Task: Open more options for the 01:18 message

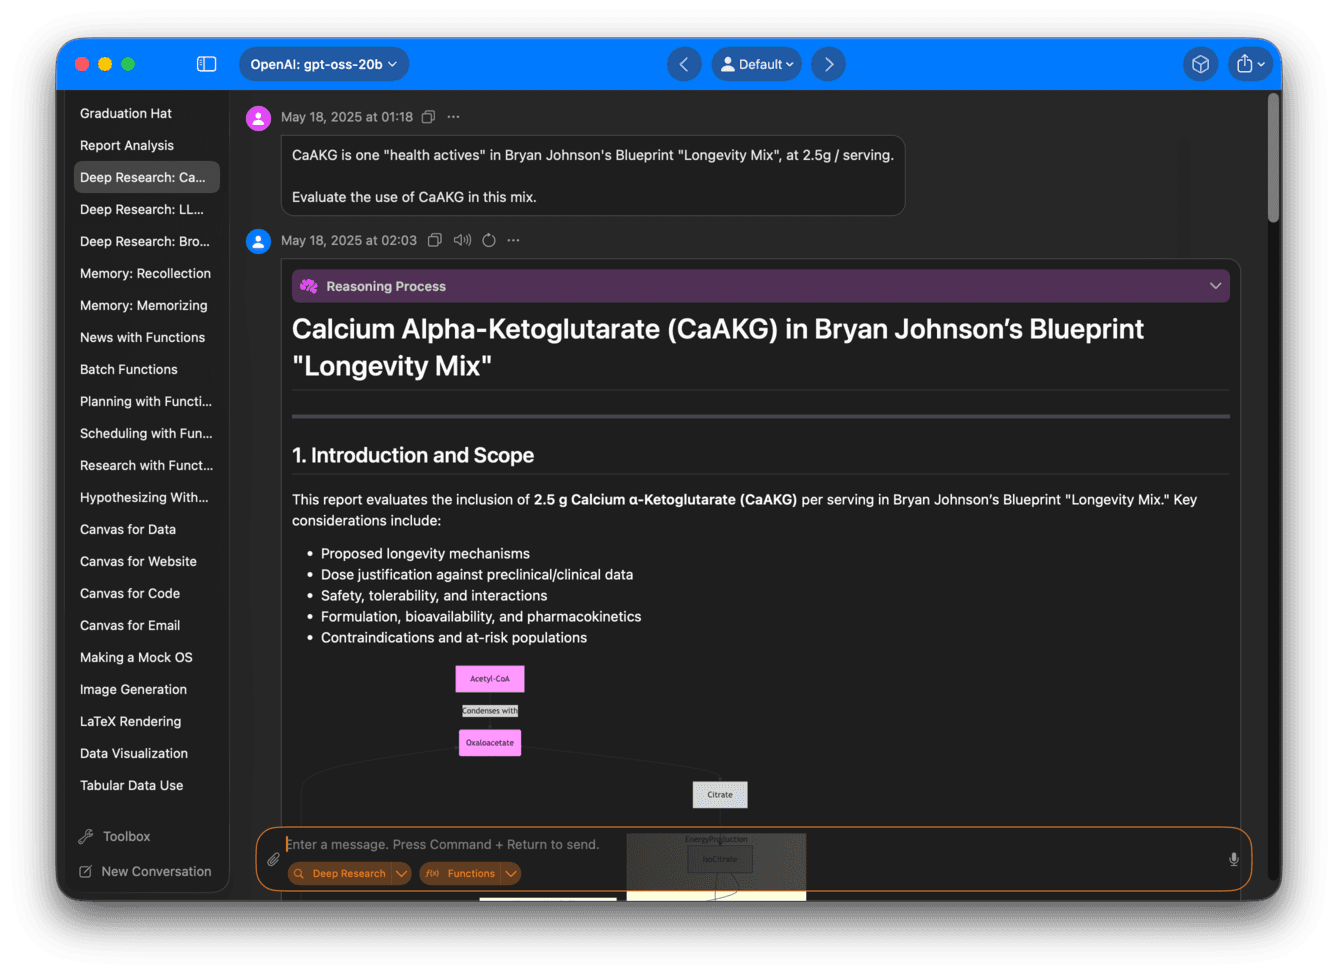Action: 453,117
